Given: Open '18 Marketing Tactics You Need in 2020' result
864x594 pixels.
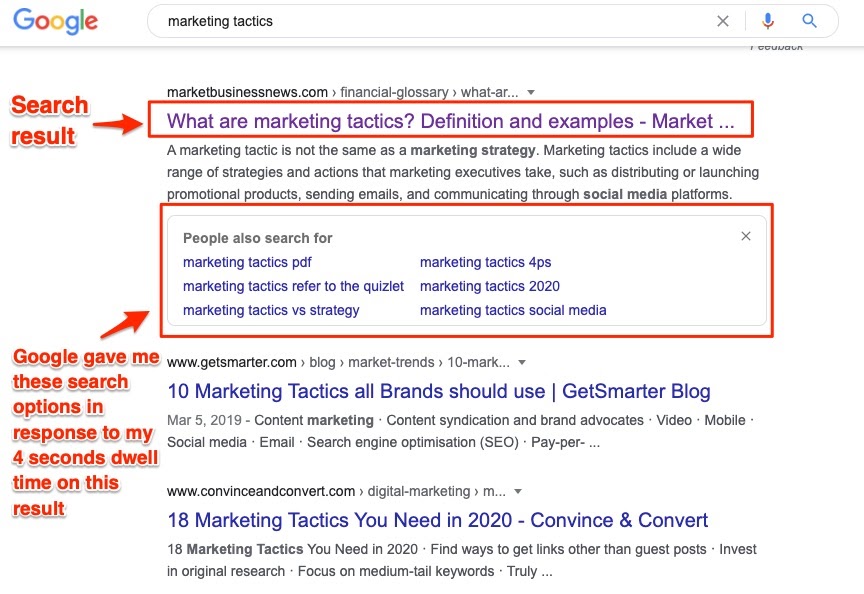Looking at the screenshot, I should point(438,520).
